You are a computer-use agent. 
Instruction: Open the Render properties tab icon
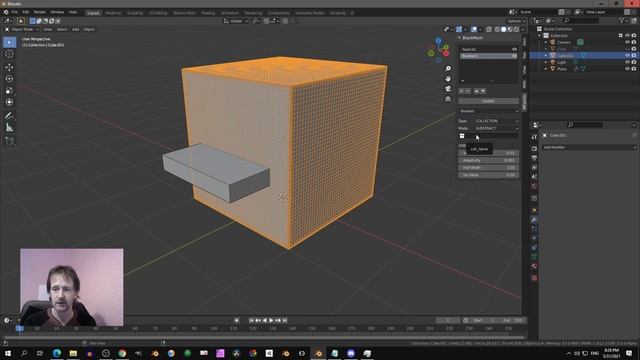click(534, 148)
